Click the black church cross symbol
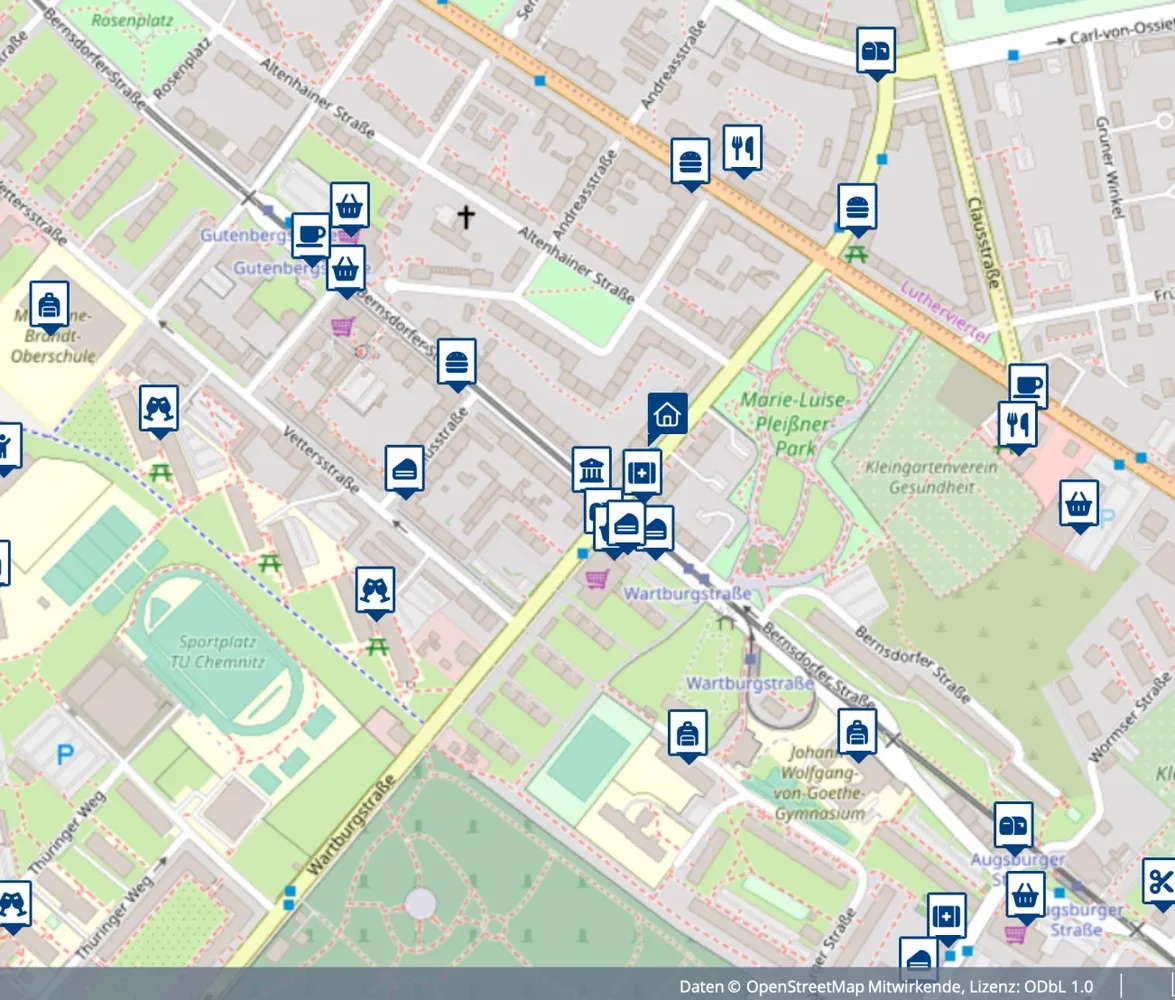The image size is (1175, 1000). pos(466,217)
